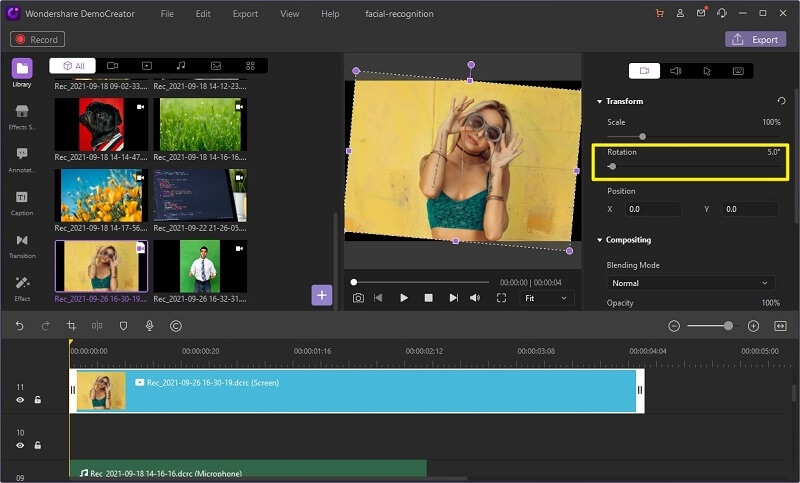Screen dimensions: 800x483
Task: Switch to video properties tab
Action: [x=644, y=71]
